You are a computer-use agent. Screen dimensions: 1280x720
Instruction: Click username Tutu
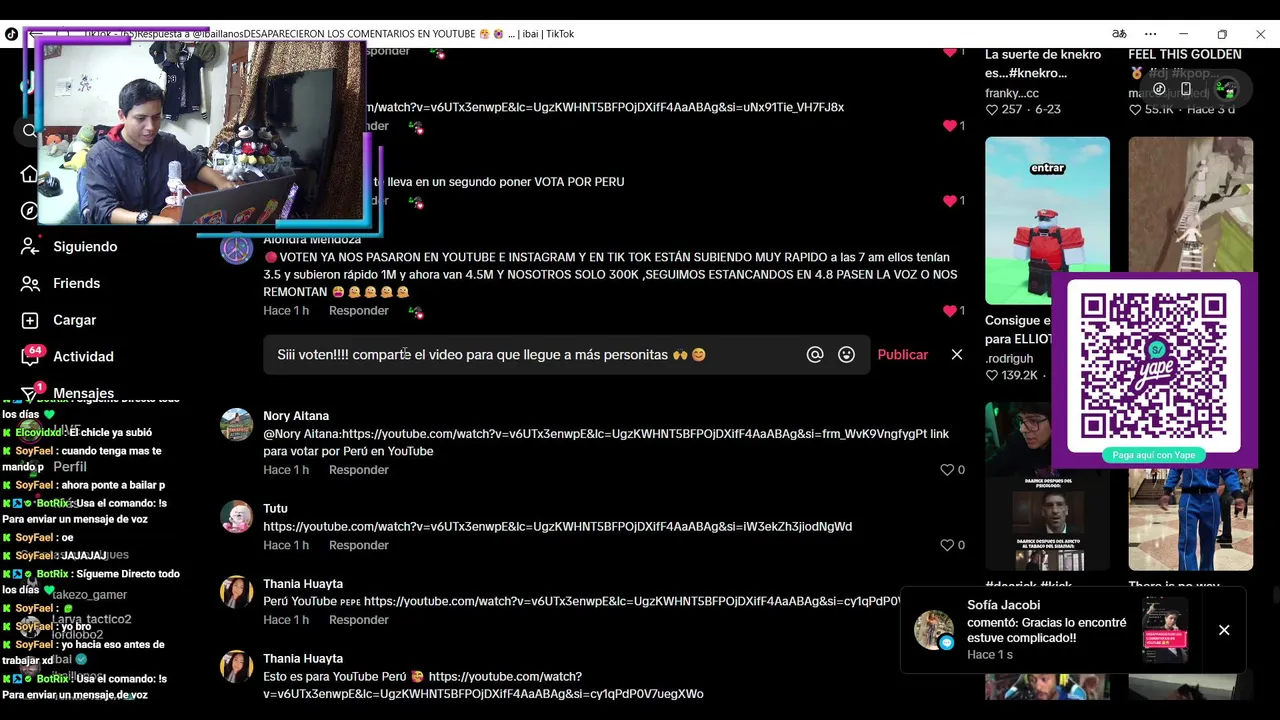click(275, 509)
